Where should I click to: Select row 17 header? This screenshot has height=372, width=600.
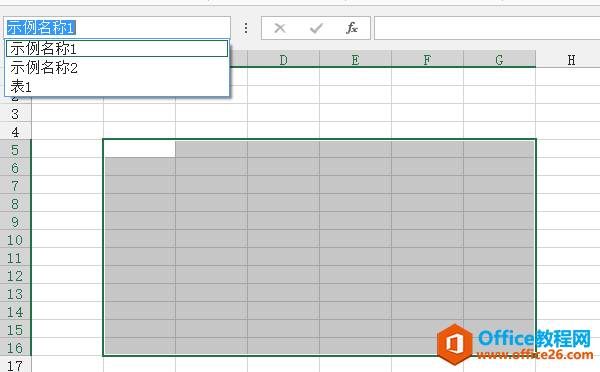point(15,365)
